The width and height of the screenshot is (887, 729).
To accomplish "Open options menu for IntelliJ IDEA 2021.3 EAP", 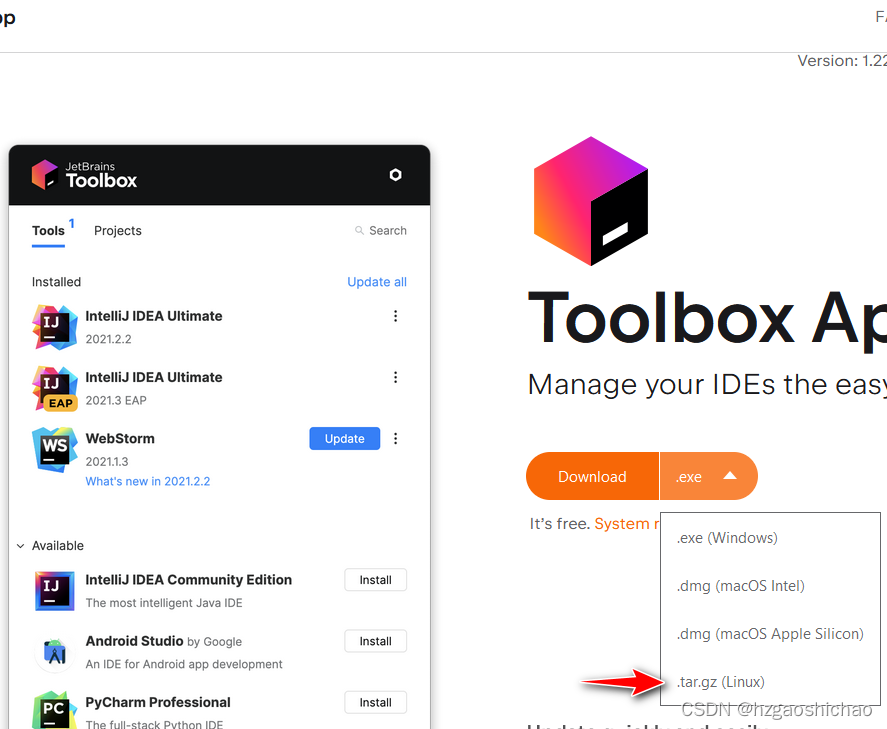I will tap(395, 377).
